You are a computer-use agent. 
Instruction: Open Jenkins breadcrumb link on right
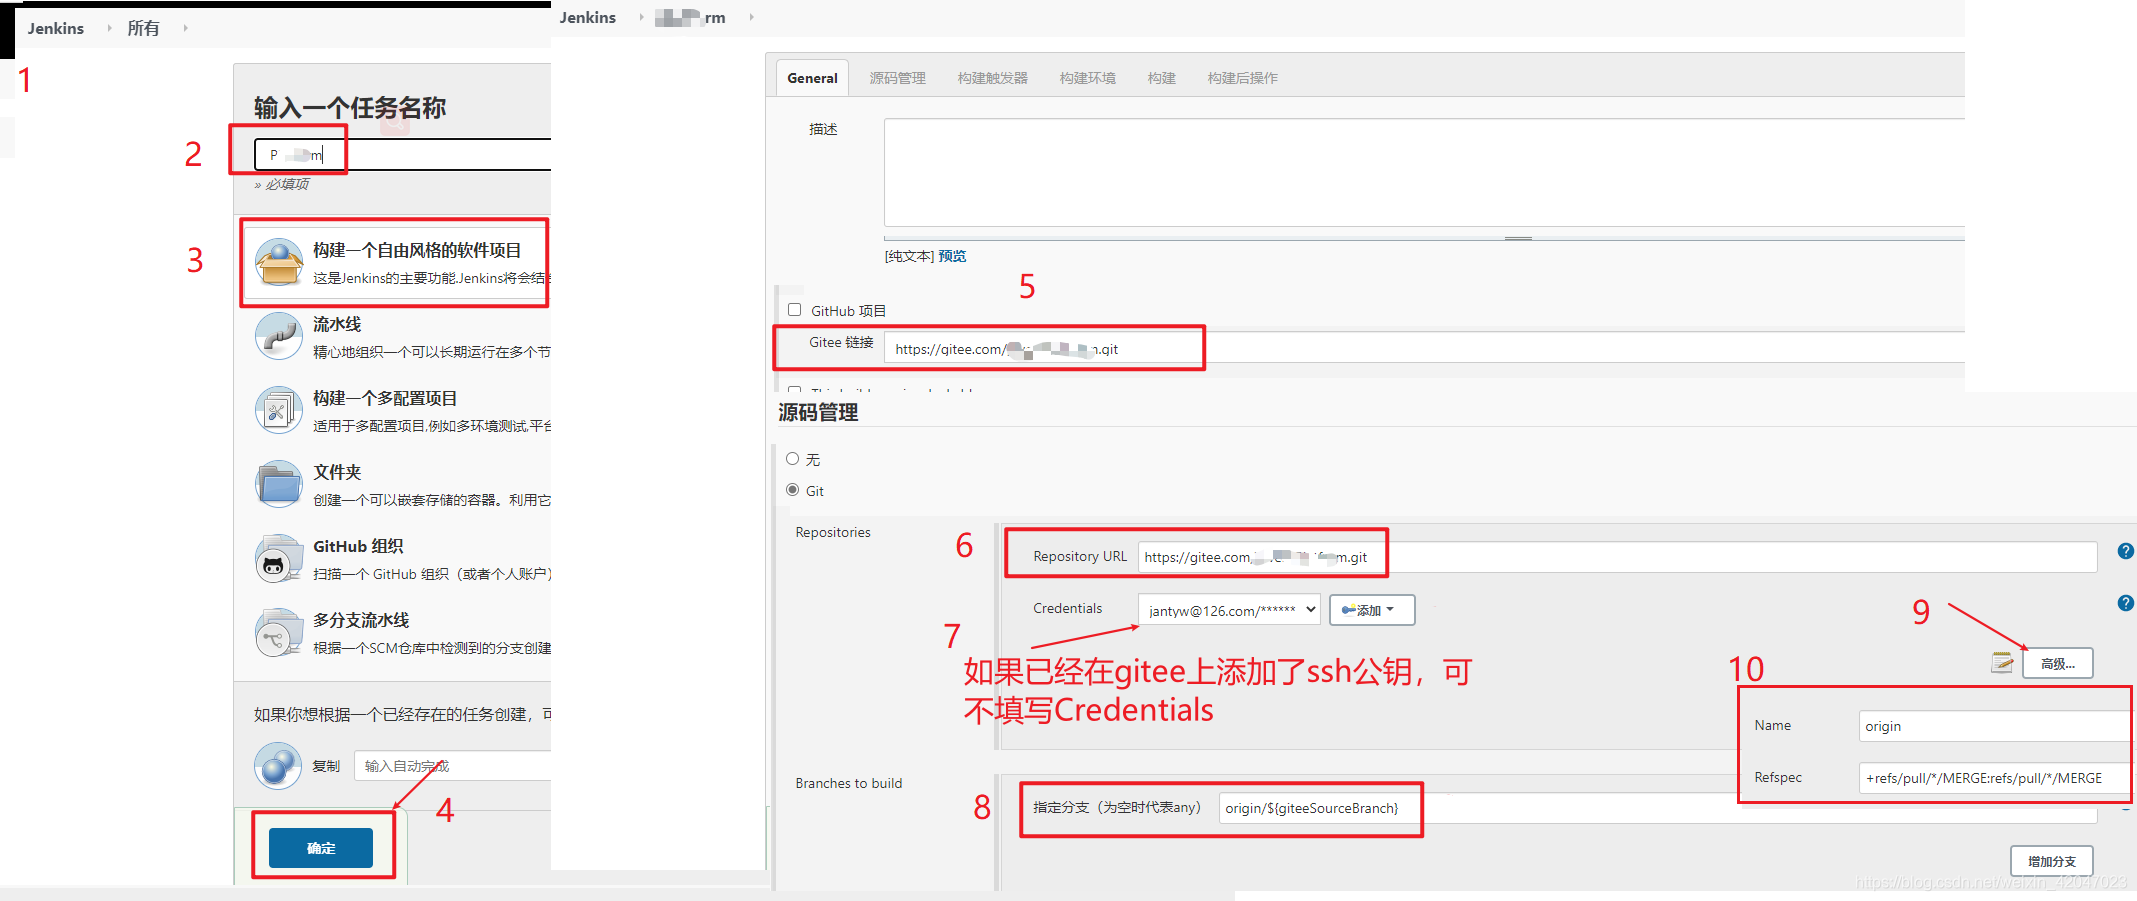pyautogui.click(x=588, y=17)
